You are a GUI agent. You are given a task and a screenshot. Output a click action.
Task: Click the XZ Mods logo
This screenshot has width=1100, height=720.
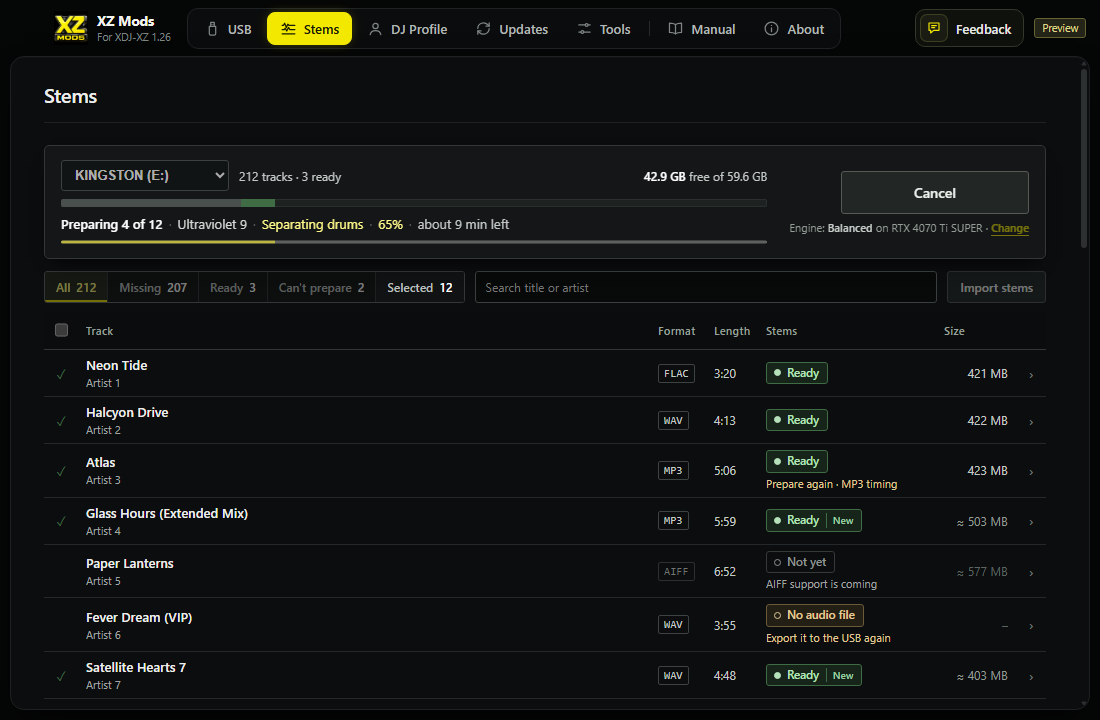click(x=71, y=28)
